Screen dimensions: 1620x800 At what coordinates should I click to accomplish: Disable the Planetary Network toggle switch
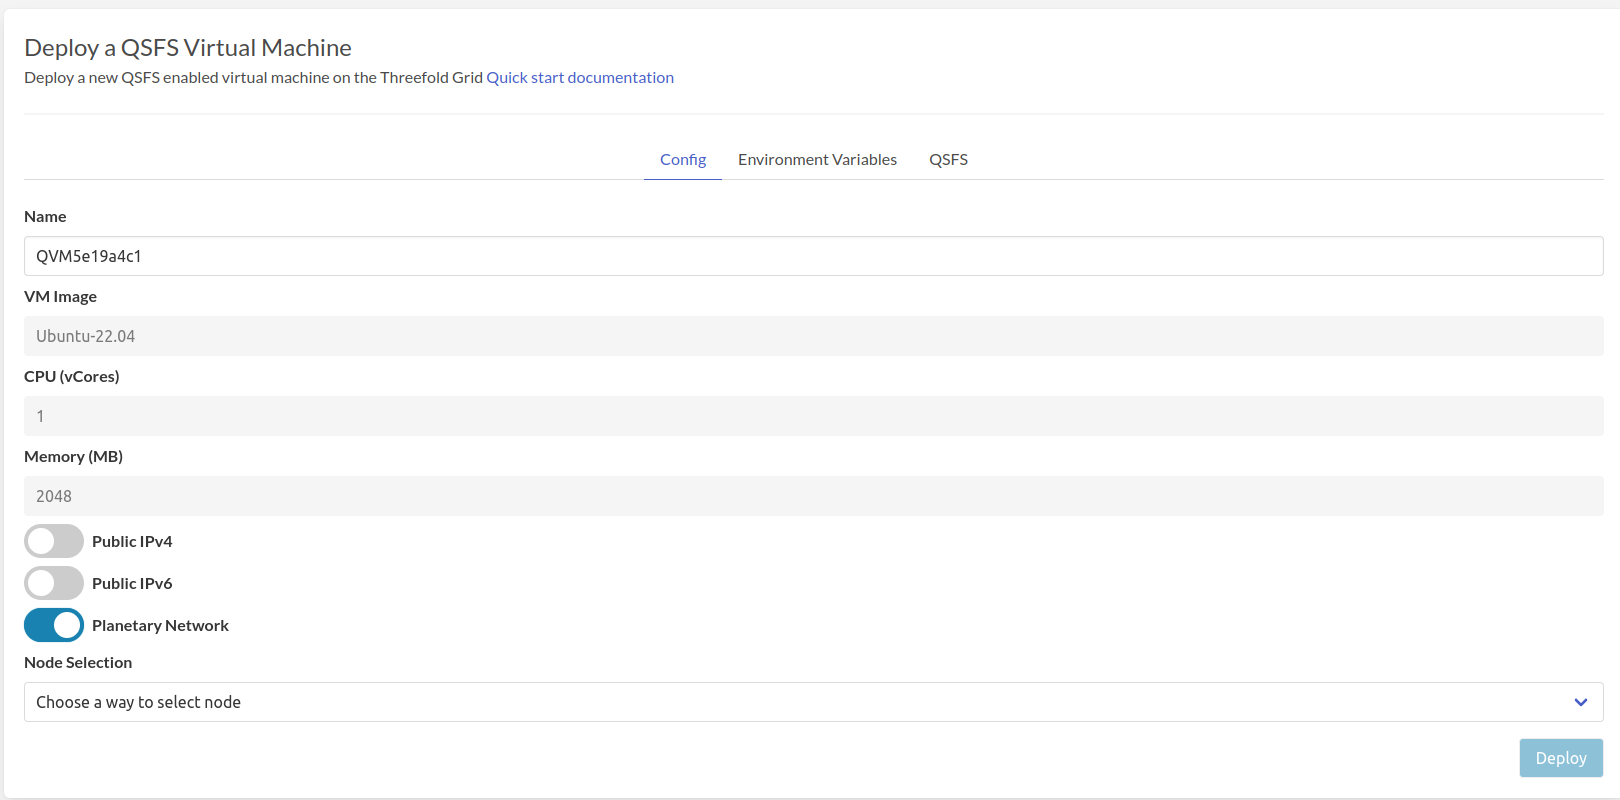pyautogui.click(x=54, y=625)
